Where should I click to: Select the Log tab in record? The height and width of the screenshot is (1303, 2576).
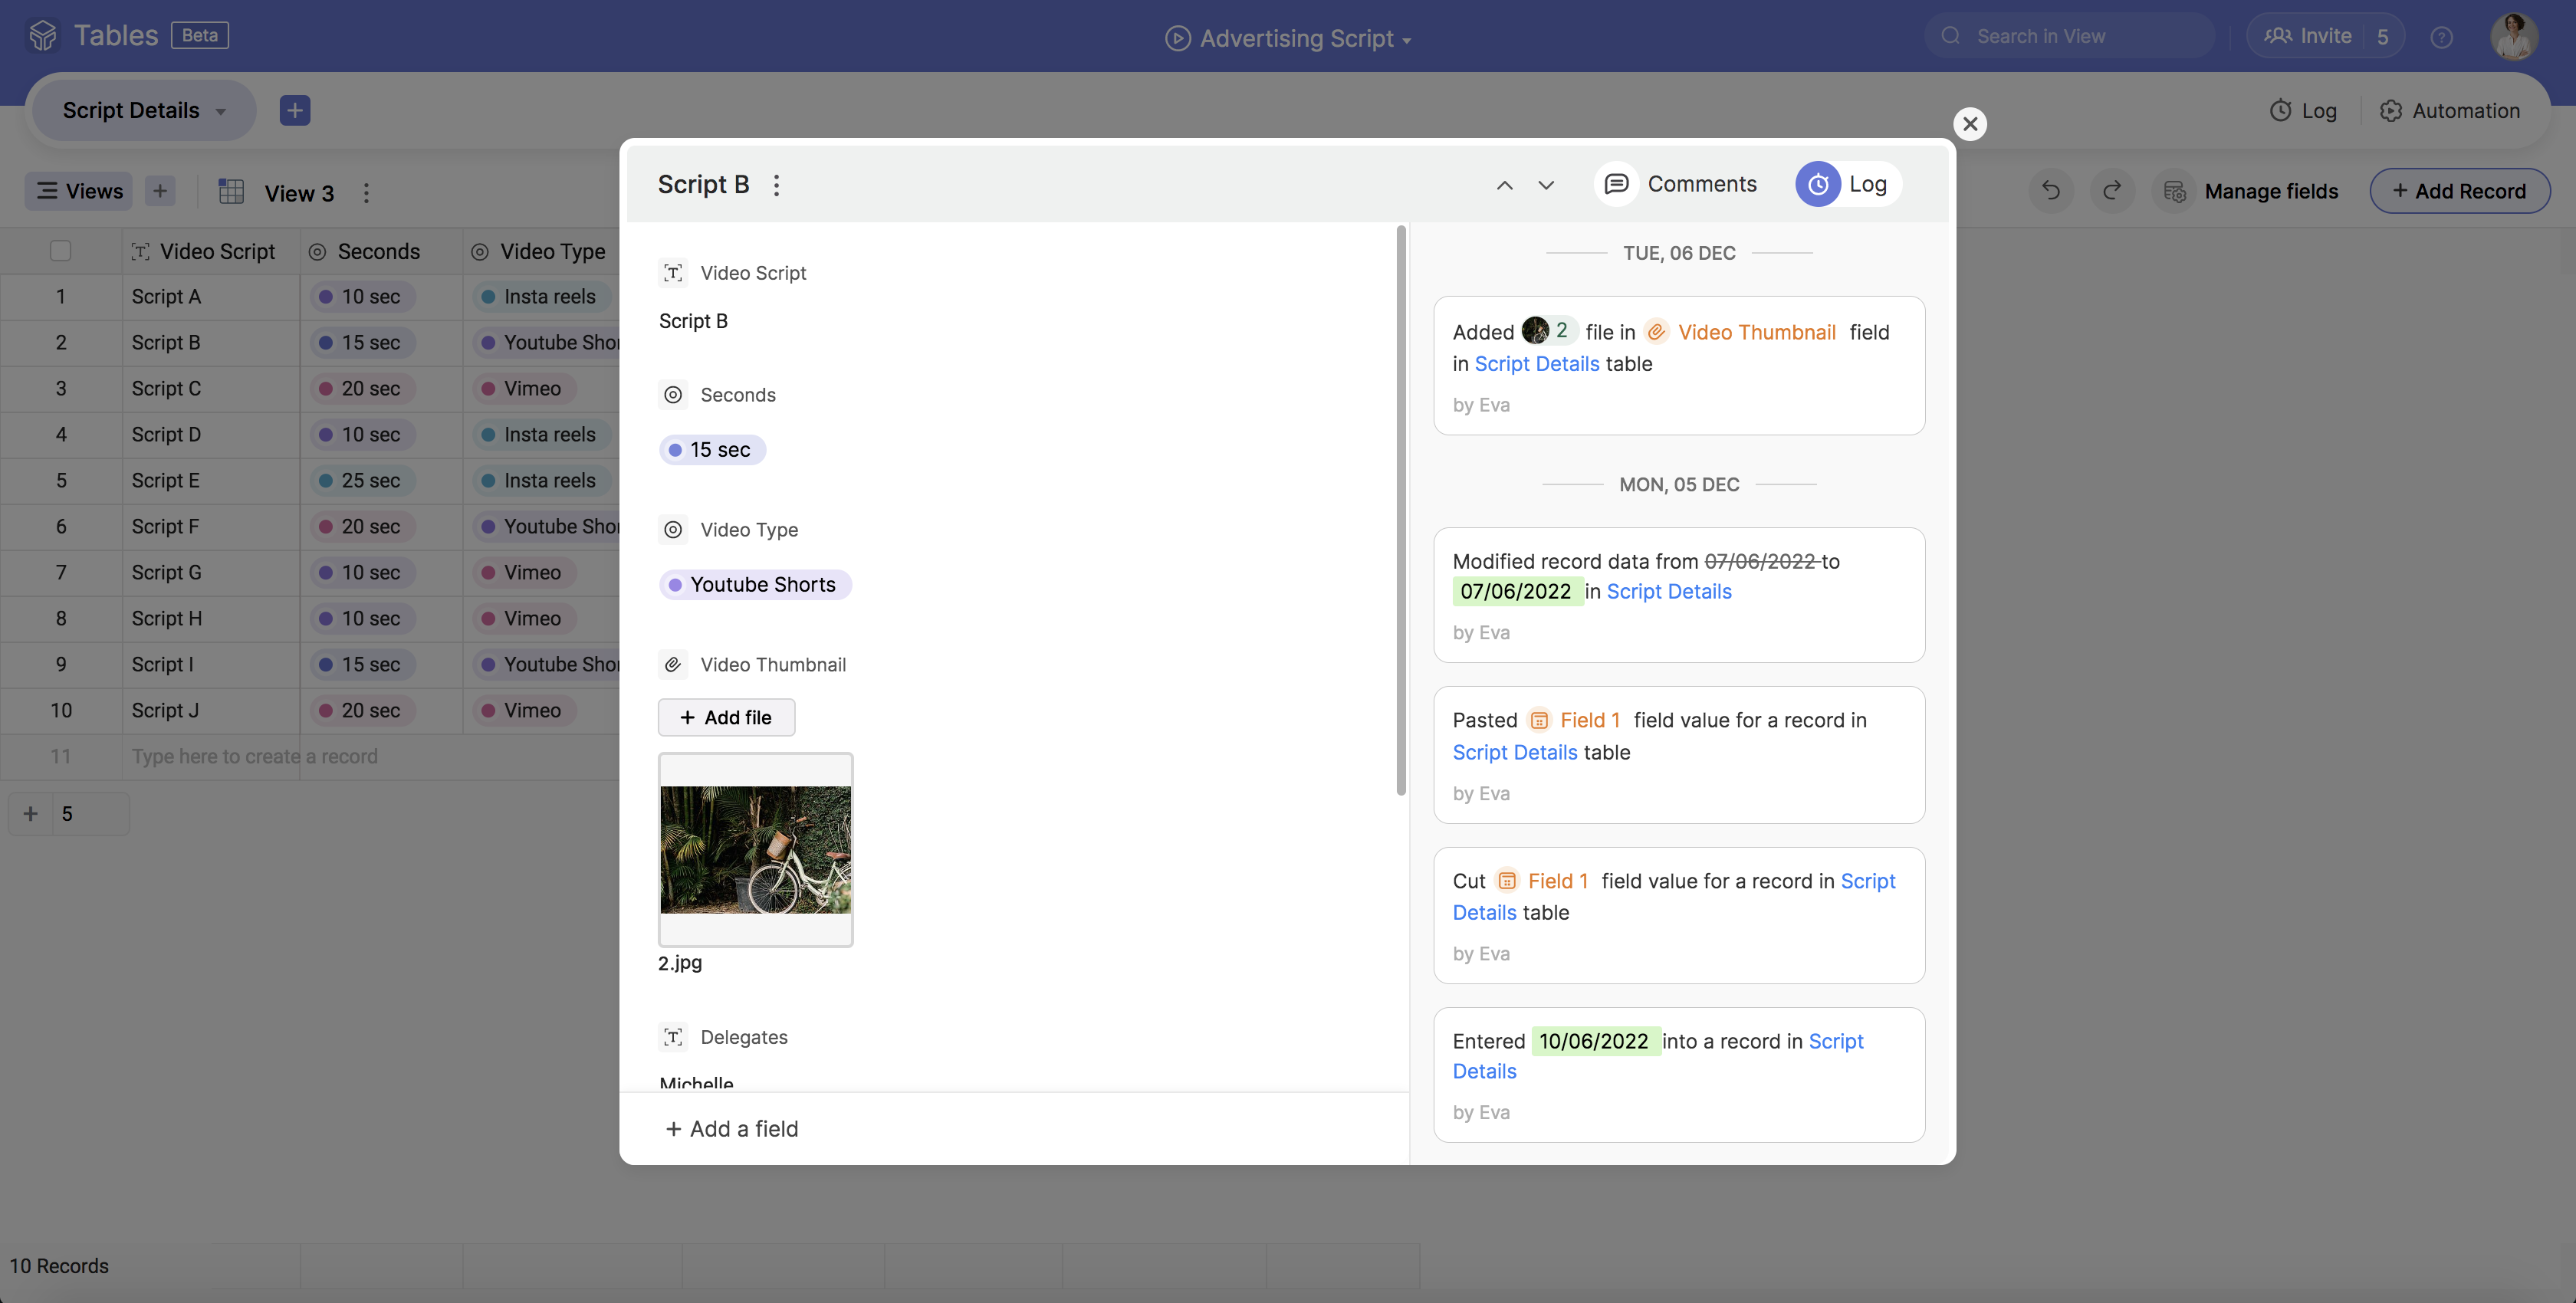pyautogui.click(x=1846, y=184)
